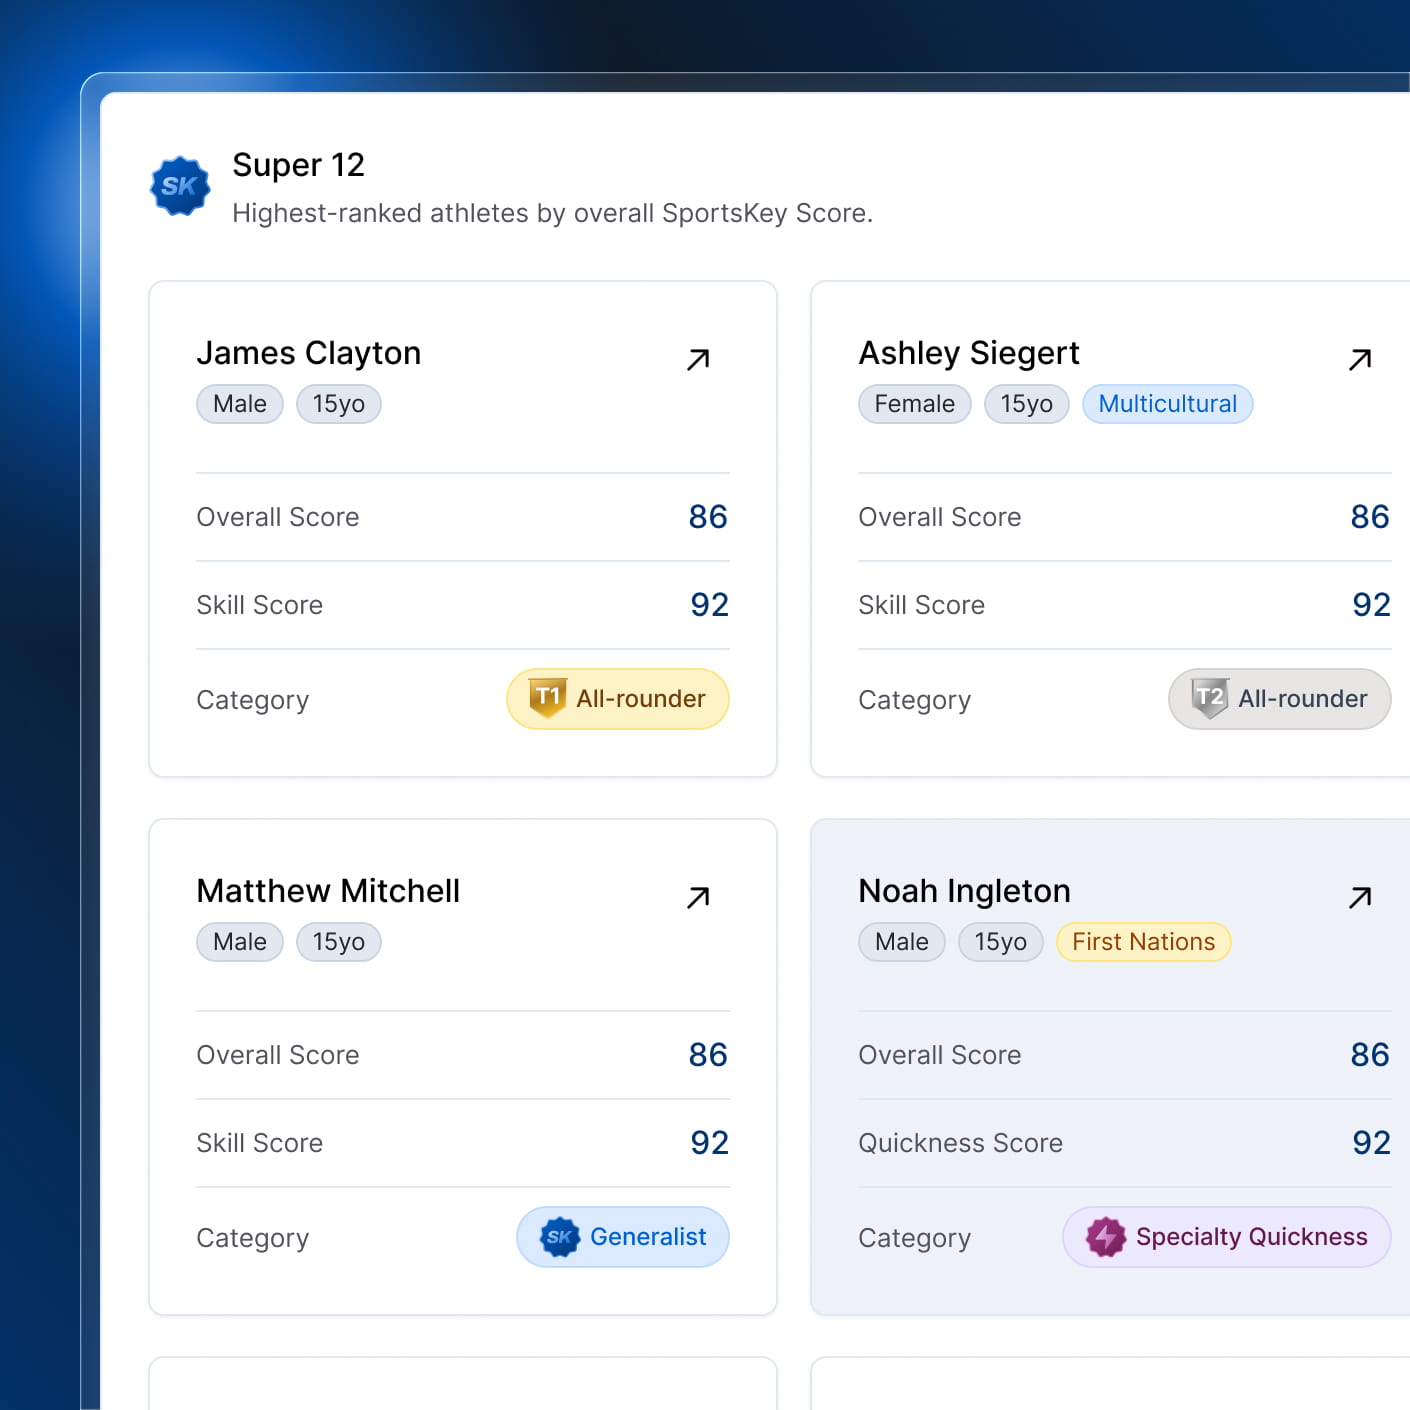Click Noah Ingleton's Quickness Score value 92

(x=1371, y=1143)
